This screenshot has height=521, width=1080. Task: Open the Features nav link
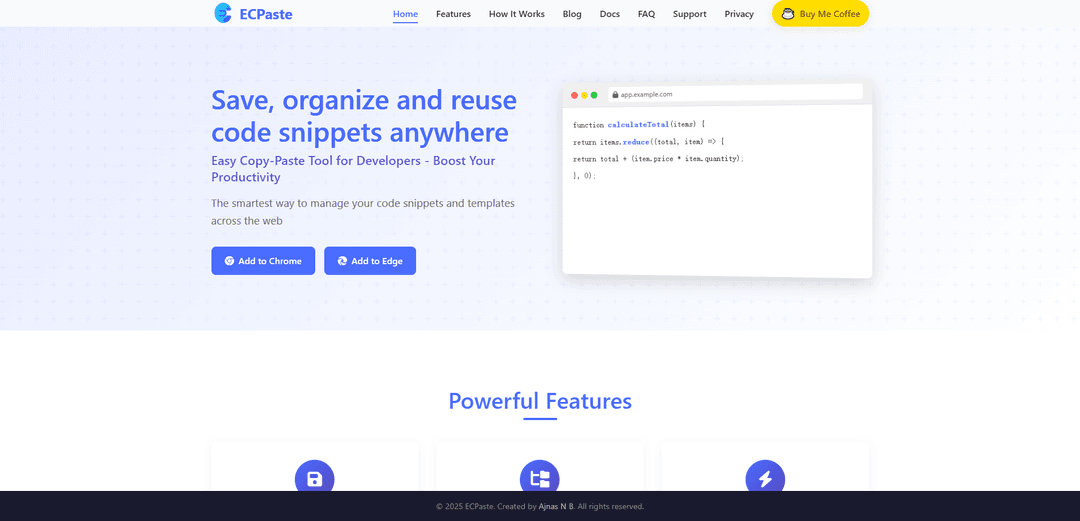pyautogui.click(x=453, y=14)
